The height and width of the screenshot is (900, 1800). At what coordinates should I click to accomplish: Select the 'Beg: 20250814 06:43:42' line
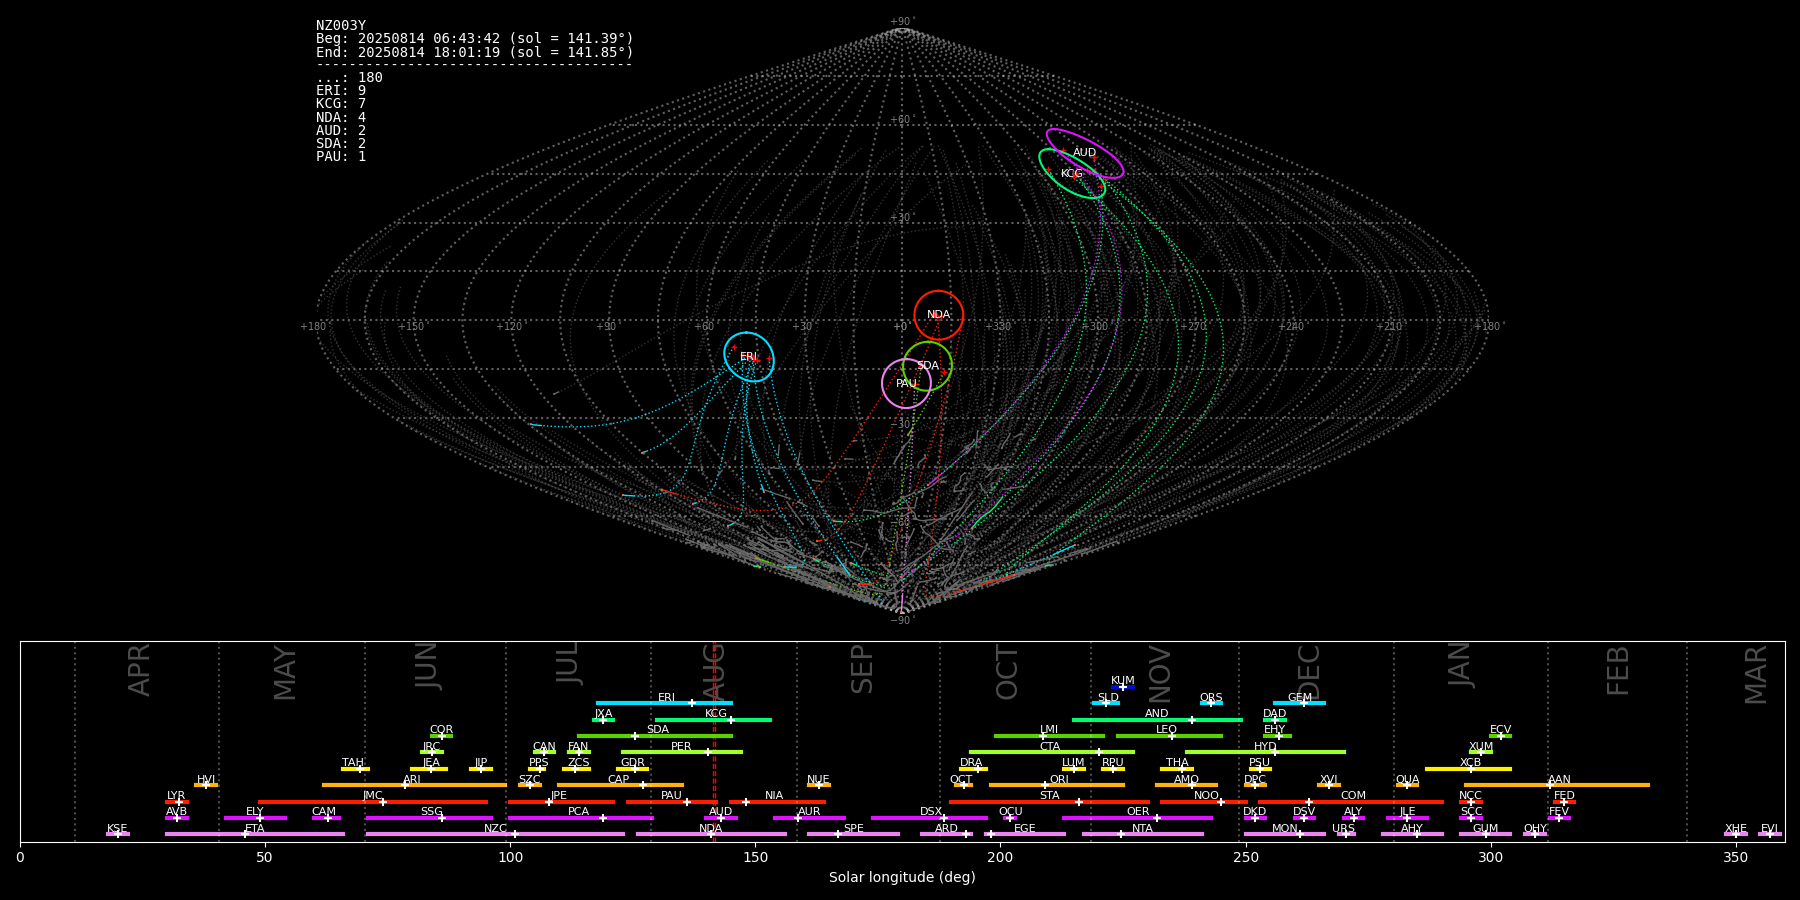pos(475,39)
